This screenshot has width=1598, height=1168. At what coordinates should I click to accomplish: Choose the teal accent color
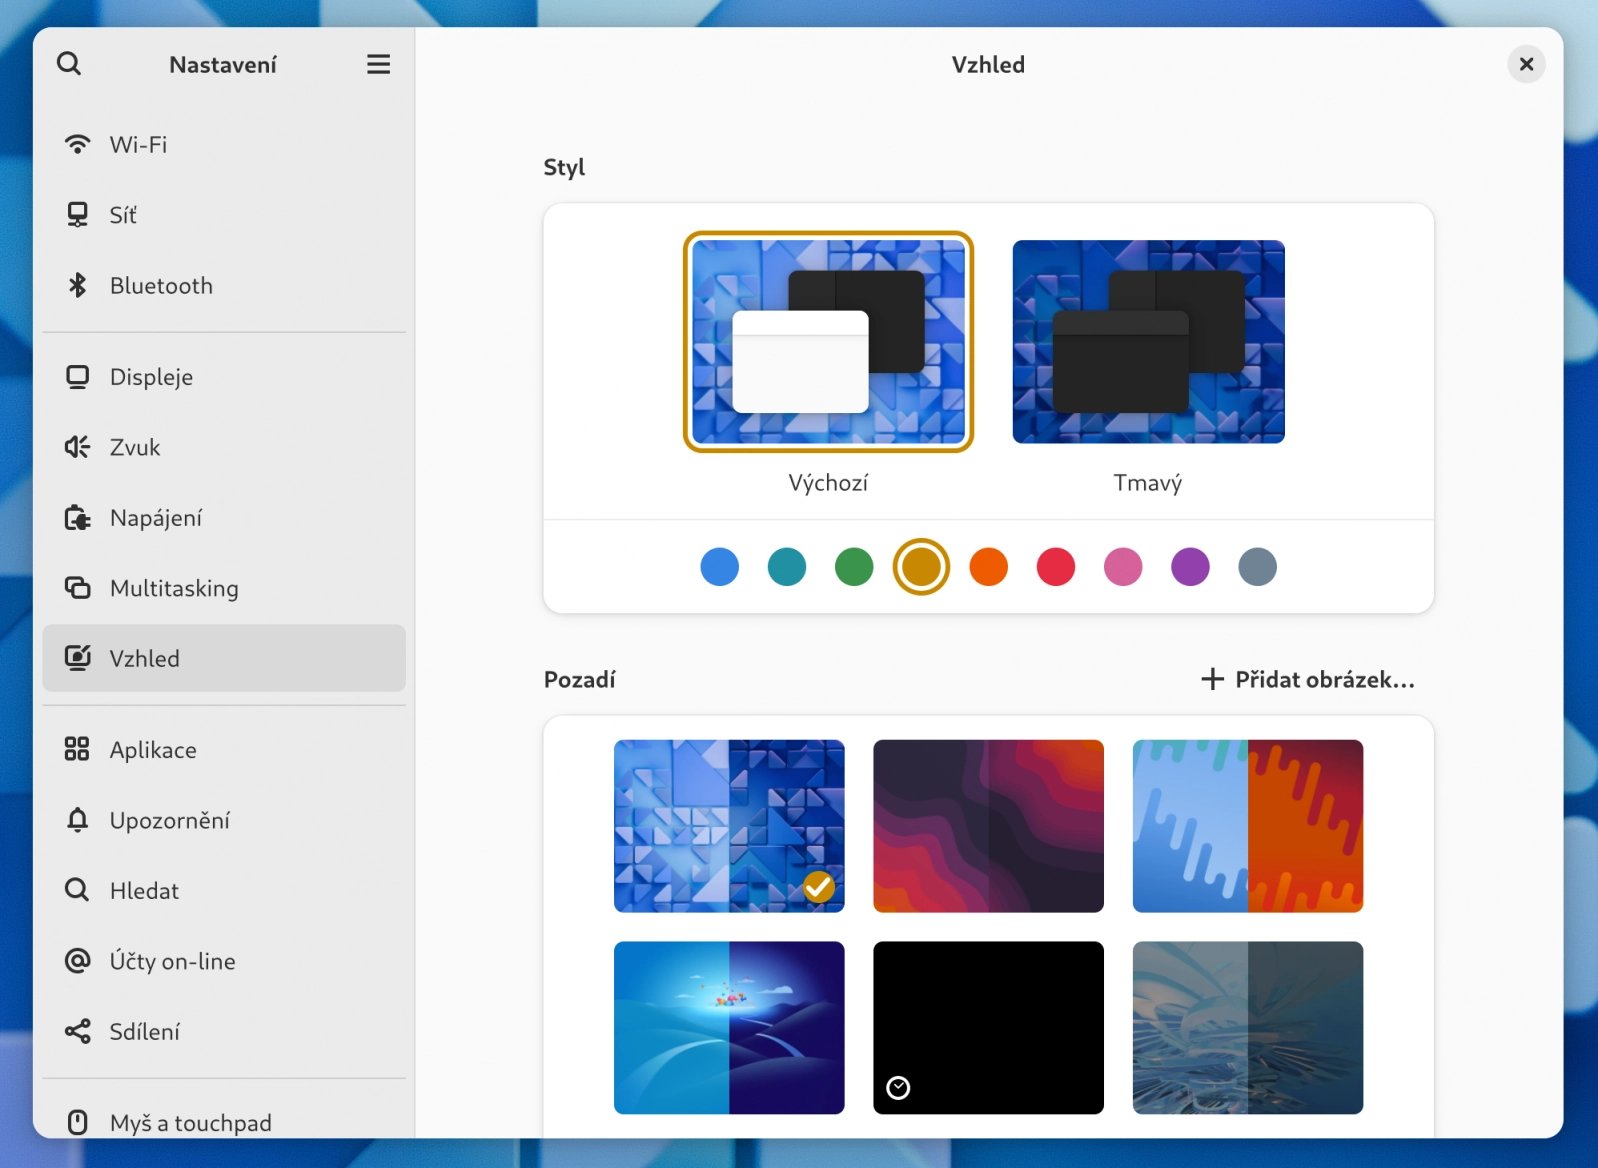(787, 567)
